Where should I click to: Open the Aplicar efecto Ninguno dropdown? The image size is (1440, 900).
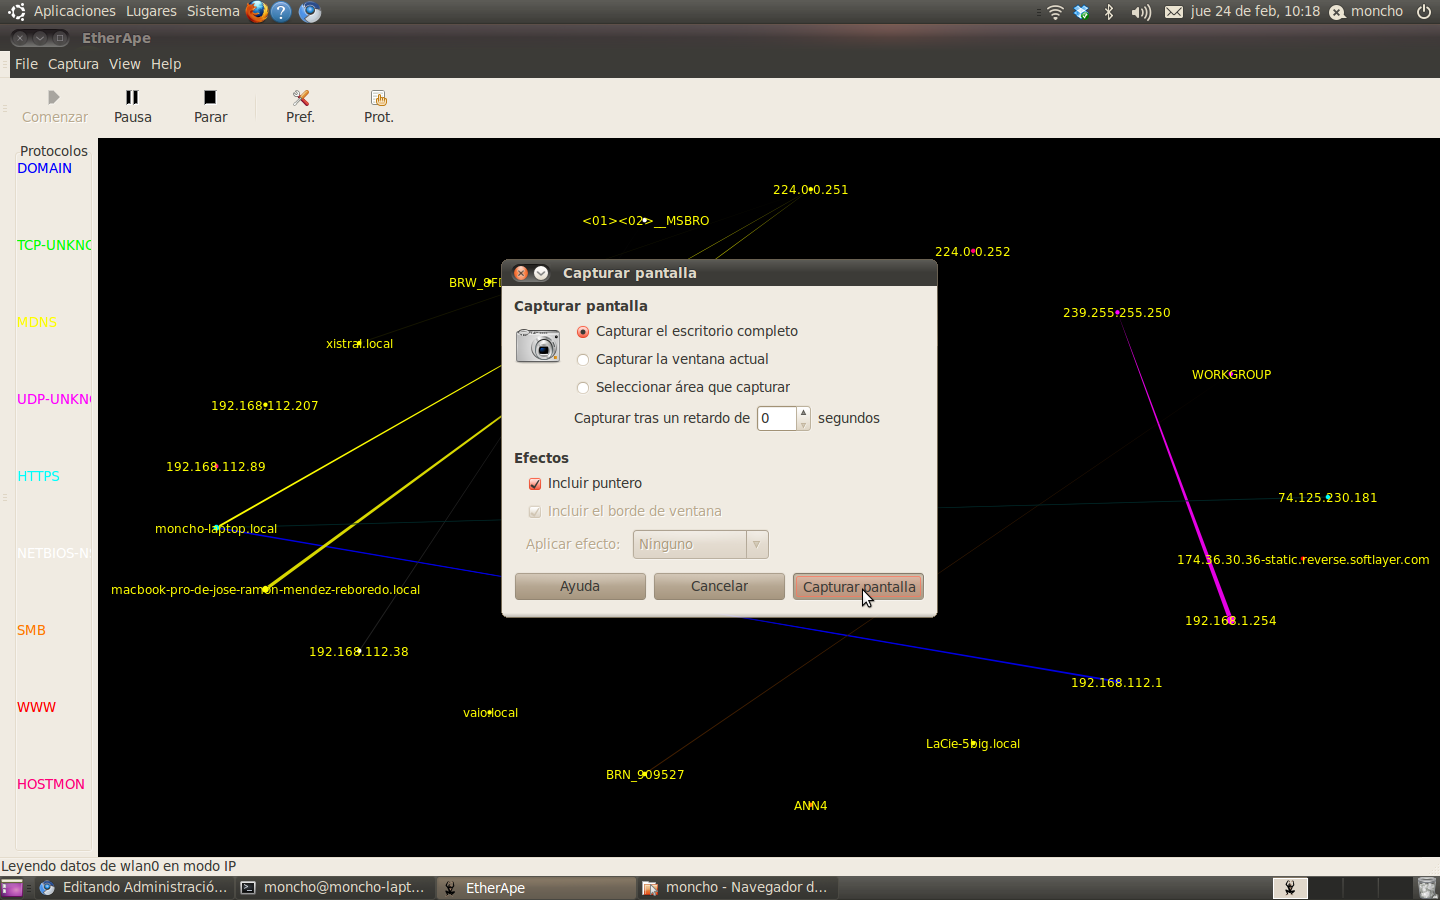point(700,544)
